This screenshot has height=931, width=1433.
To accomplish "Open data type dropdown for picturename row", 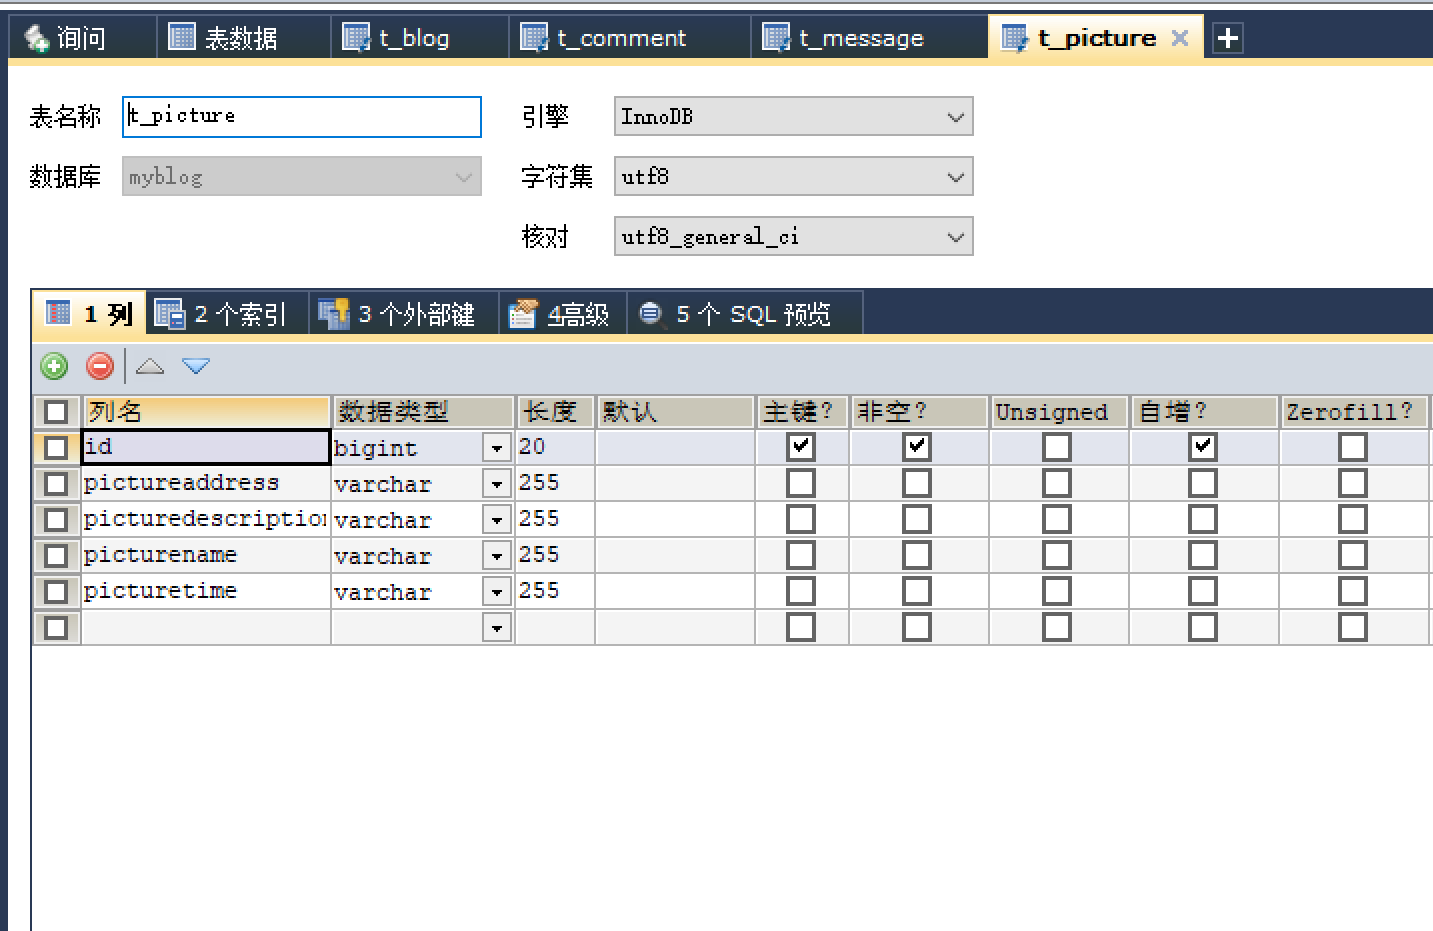I will pyautogui.click(x=497, y=556).
